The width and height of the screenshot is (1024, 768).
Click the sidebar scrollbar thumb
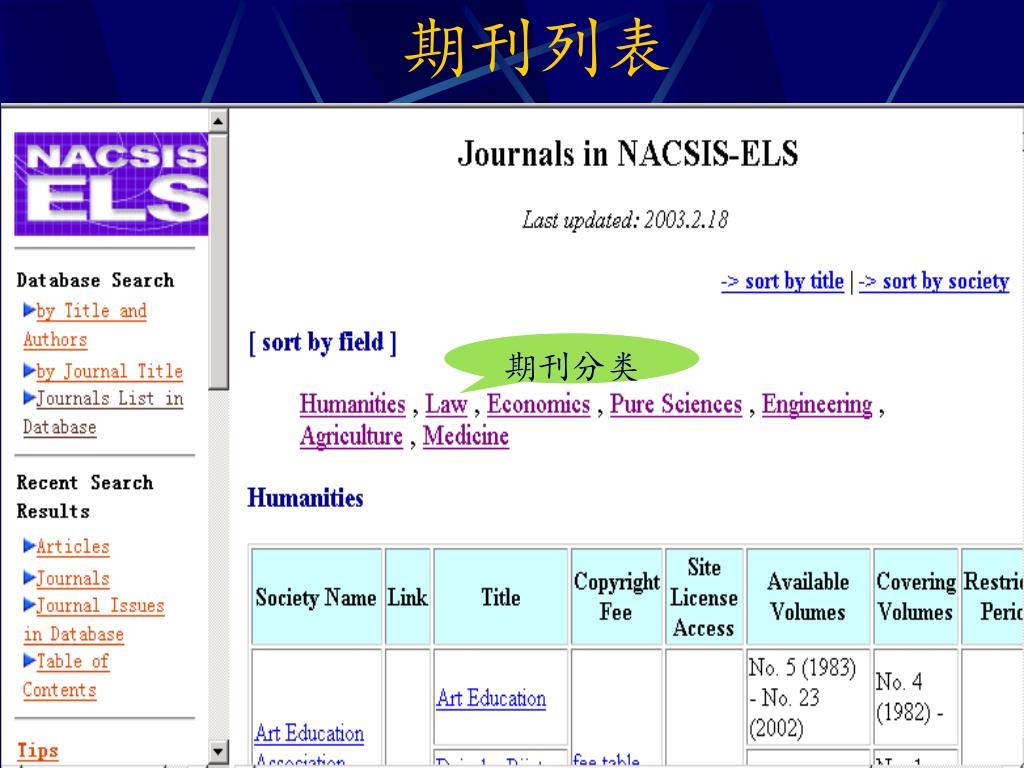click(x=218, y=262)
